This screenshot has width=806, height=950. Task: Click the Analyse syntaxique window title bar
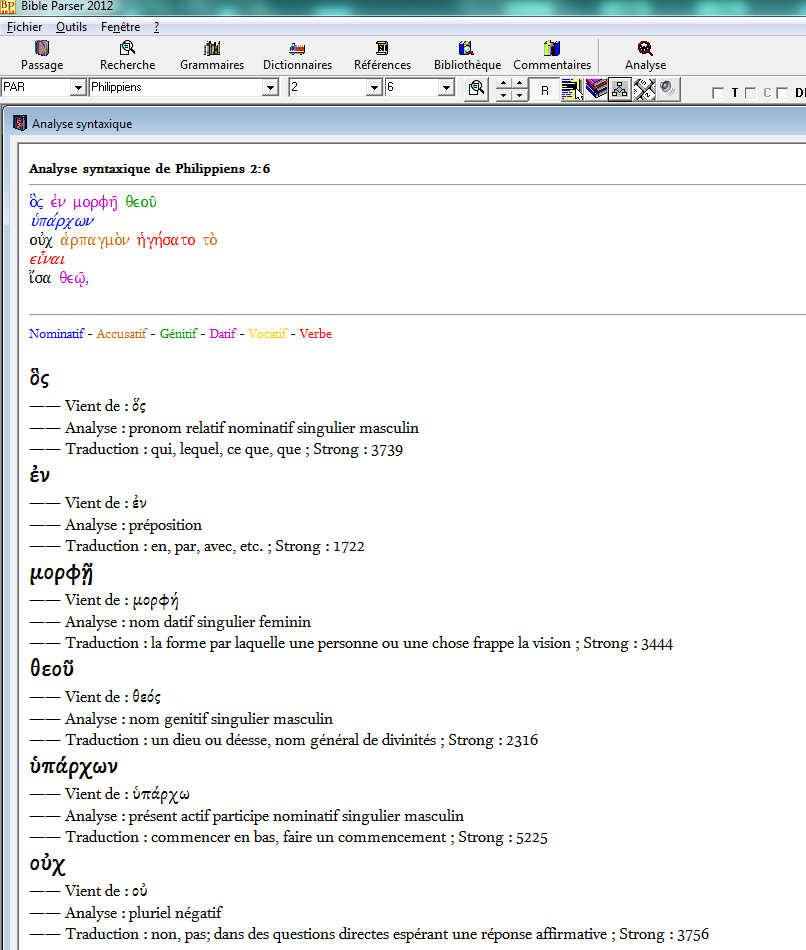[406, 124]
